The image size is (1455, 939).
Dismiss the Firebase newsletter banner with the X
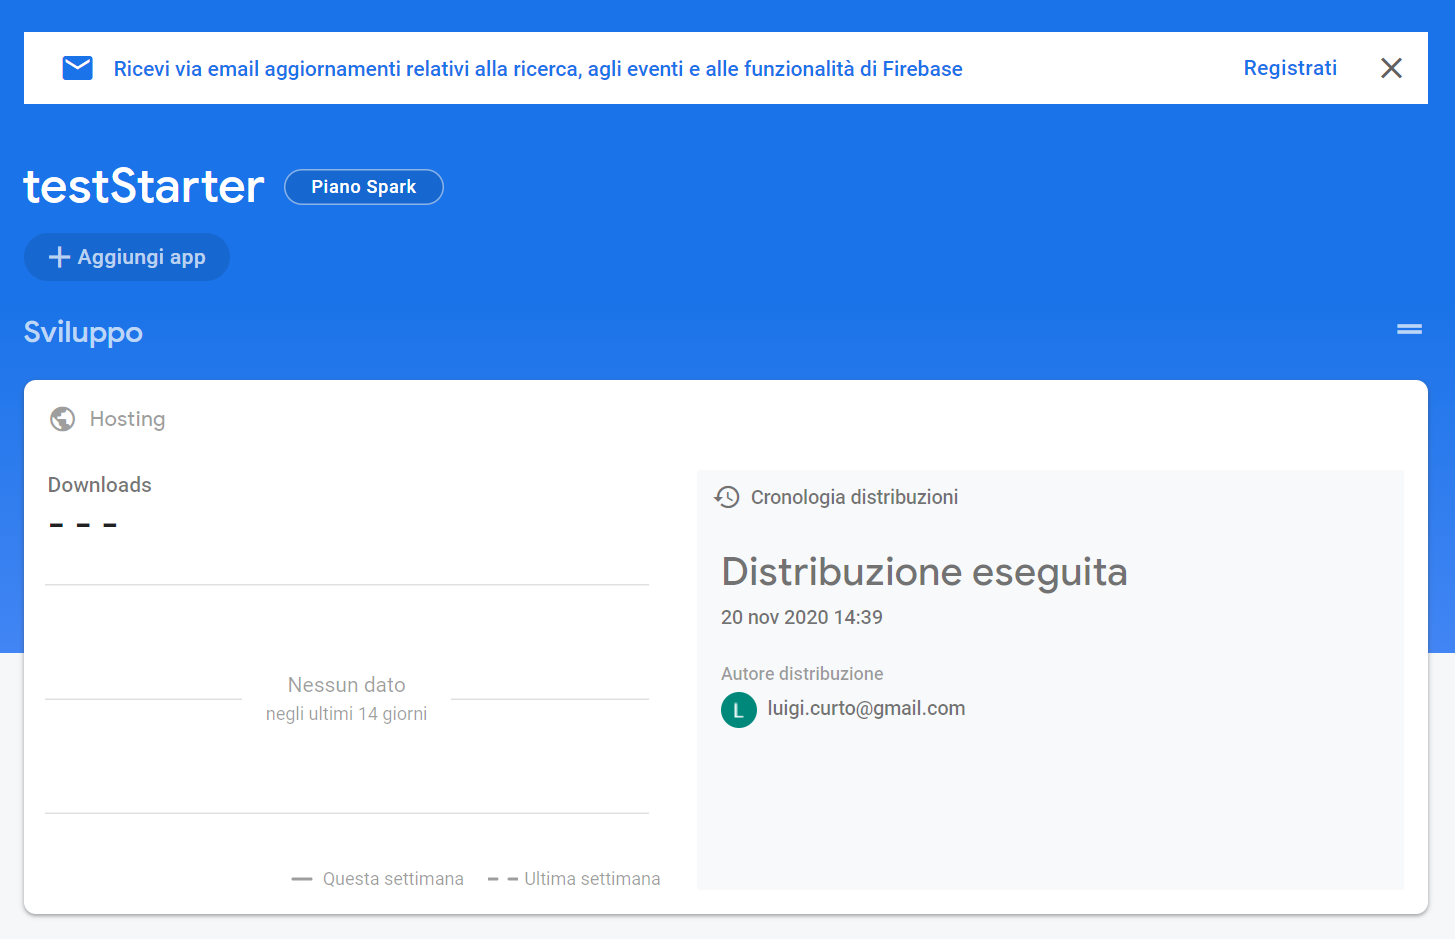click(1391, 68)
